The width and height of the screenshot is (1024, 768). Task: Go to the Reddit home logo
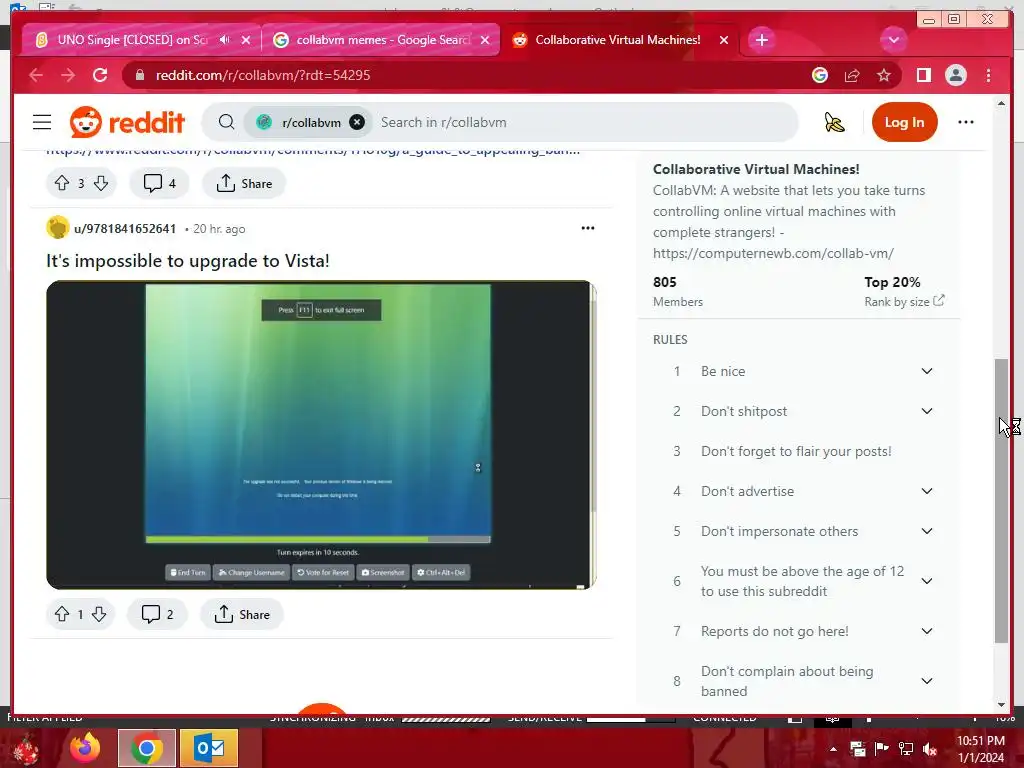[127, 122]
